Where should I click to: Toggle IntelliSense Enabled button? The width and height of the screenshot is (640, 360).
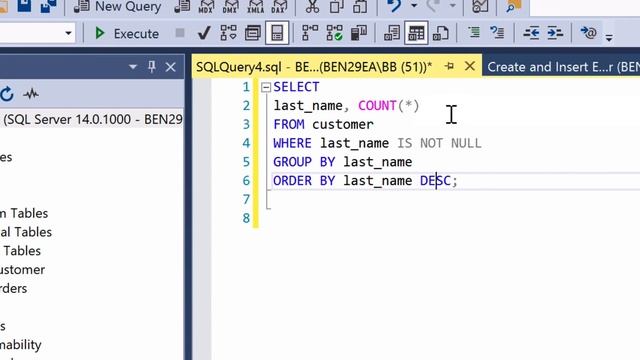(x=277, y=33)
